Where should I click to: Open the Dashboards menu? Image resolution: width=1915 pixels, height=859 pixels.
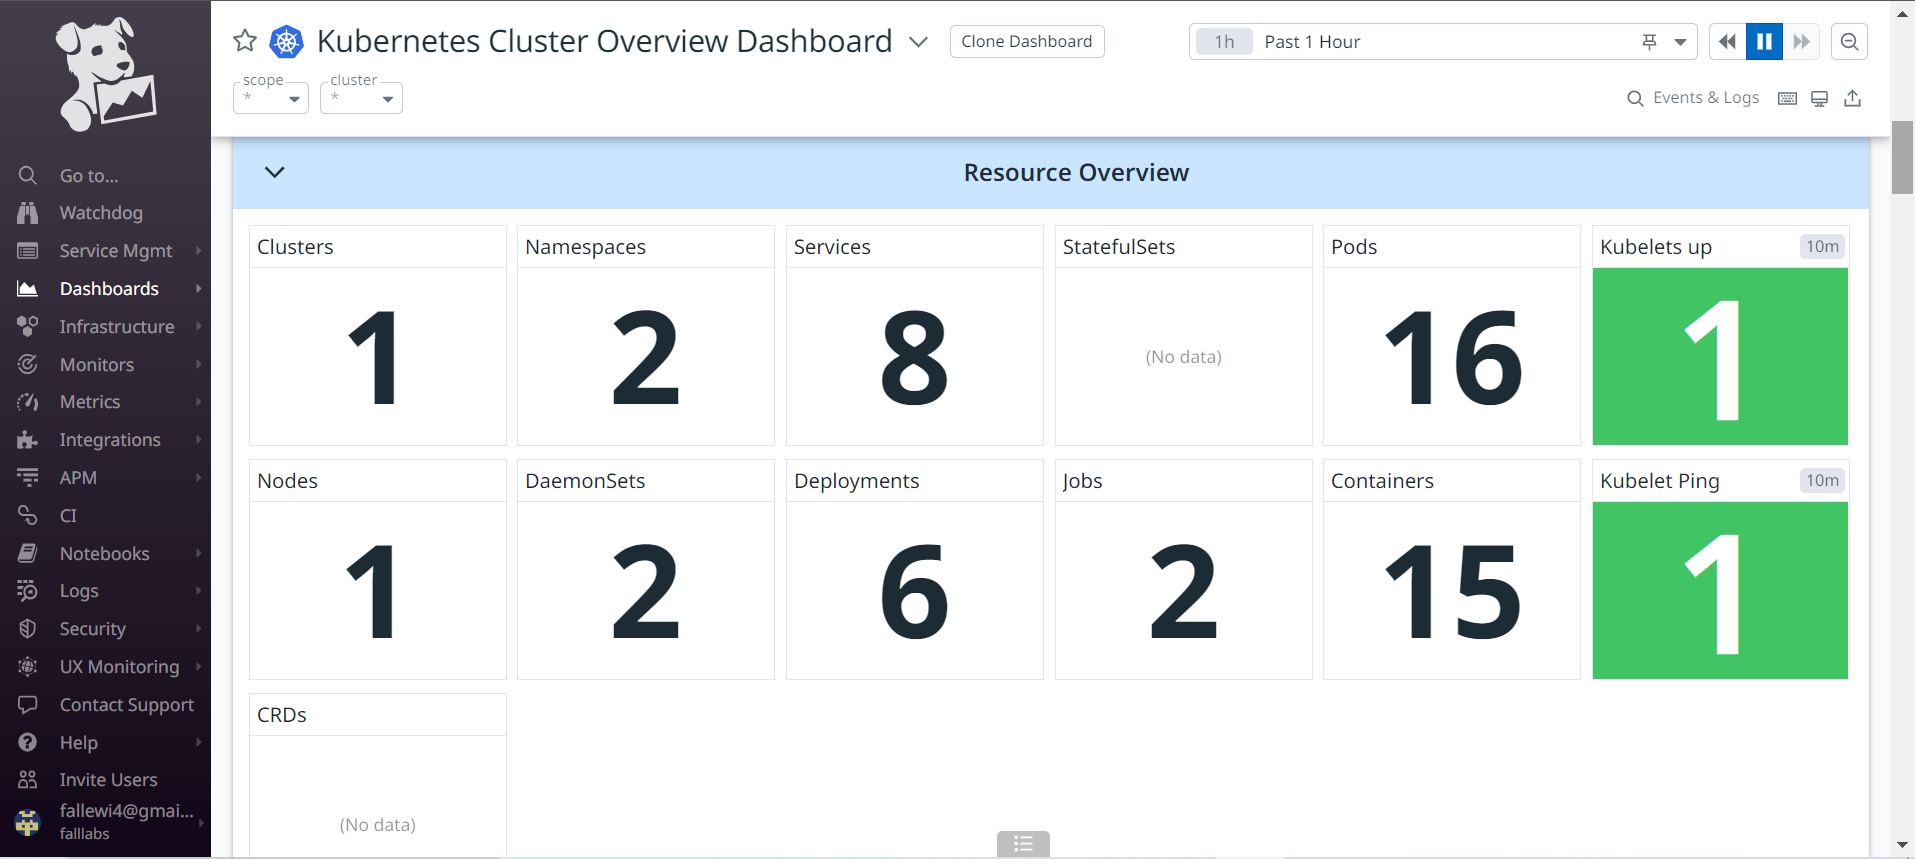(109, 289)
